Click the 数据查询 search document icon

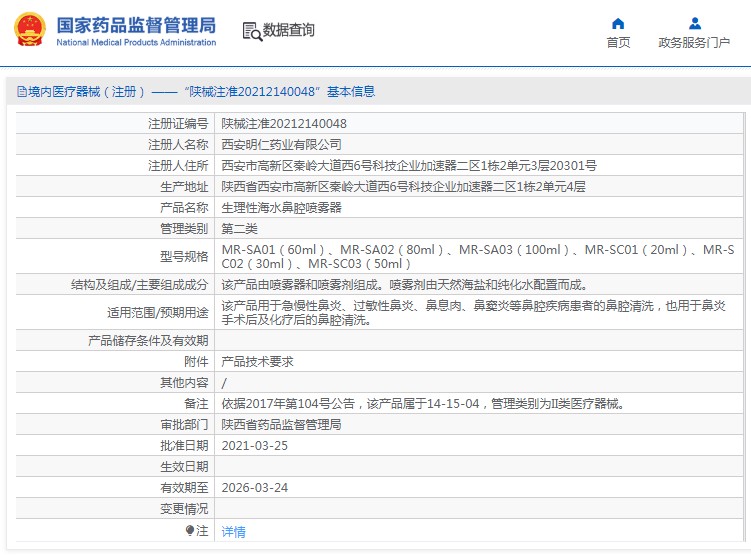pyautogui.click(x=252, y=31)
